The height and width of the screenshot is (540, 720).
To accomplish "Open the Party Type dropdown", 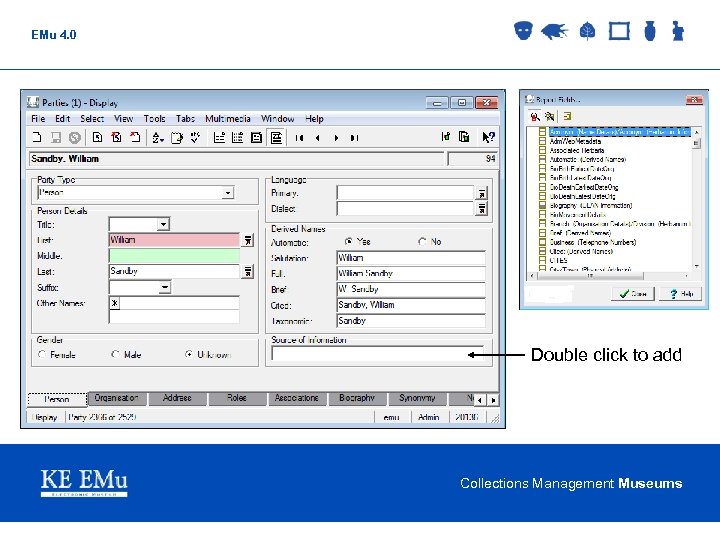I will (228, 193).
